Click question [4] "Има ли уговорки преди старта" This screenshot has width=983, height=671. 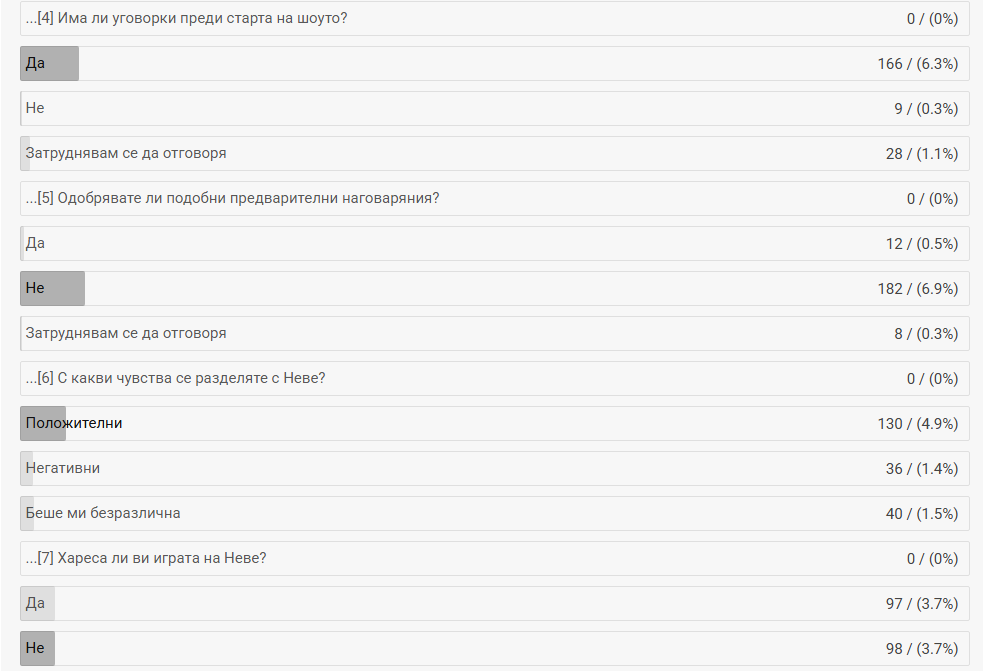(x=187, y=18)
